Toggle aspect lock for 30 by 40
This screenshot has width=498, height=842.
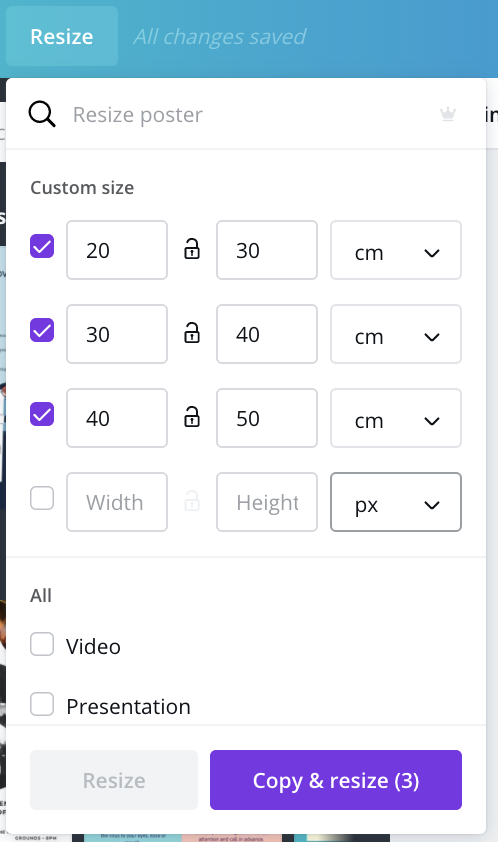tap(192, 333)
